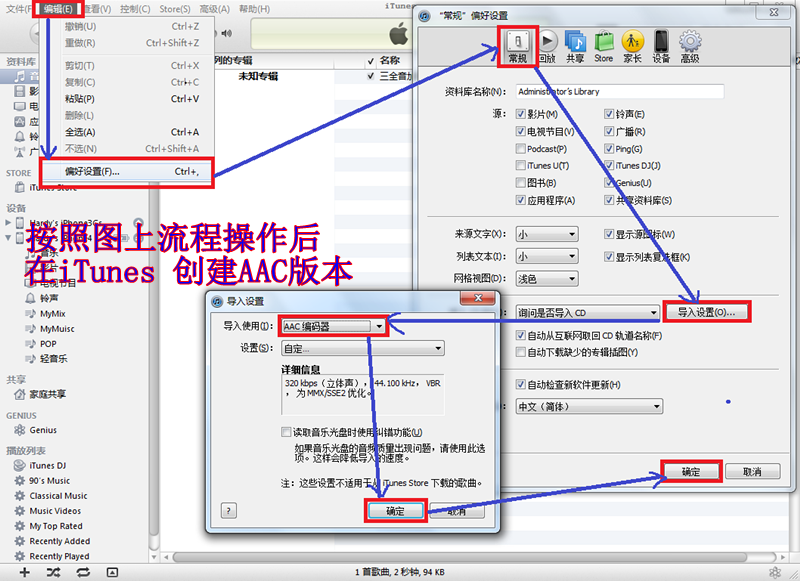Click the horizontal scrollbar of song list
Image resolution: width=800 pixels, height=581 pixels.
(x=459, y=557)
